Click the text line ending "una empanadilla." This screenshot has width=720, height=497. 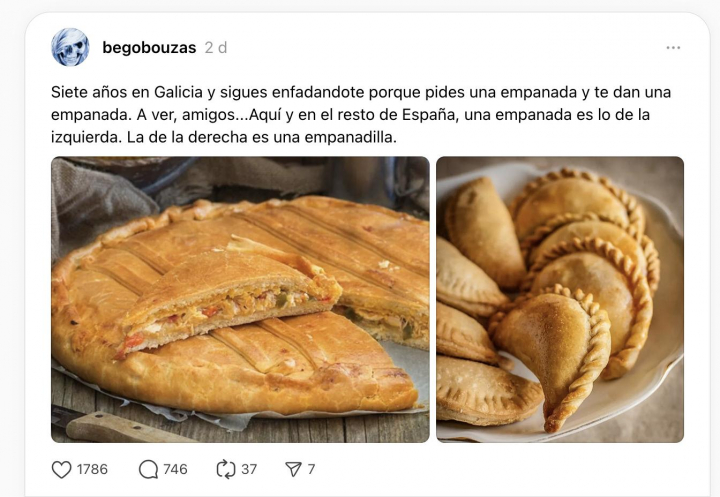[224, 137]
